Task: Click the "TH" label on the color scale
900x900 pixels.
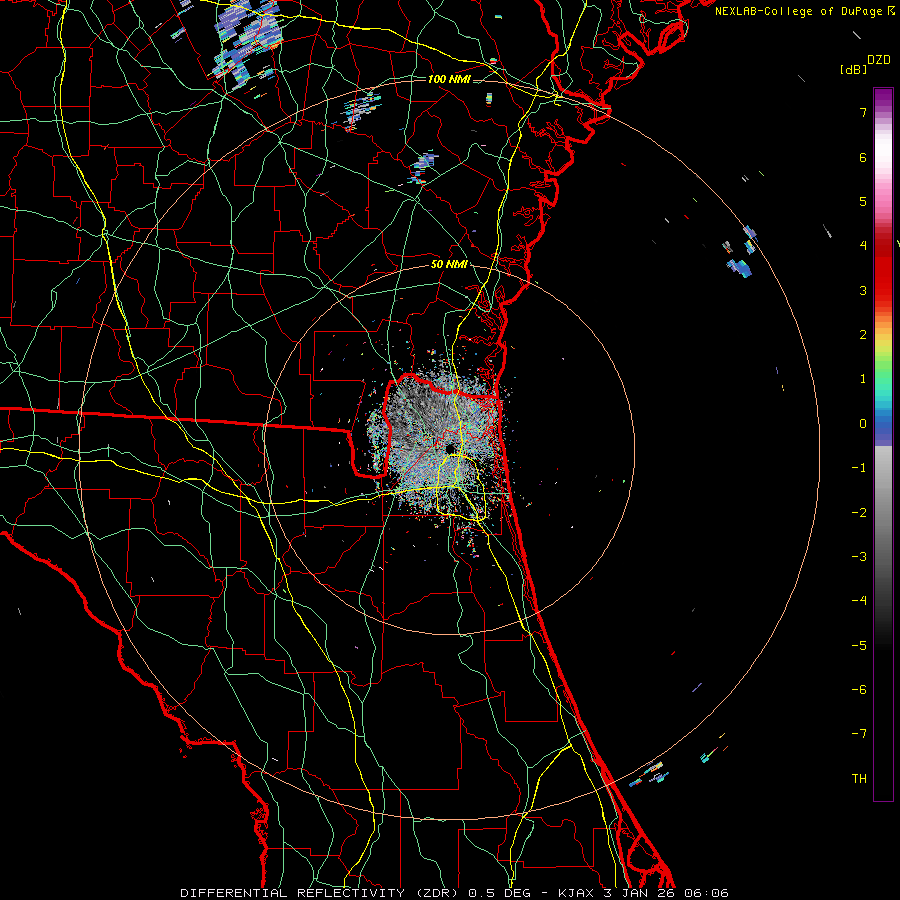Action: coord(859,779)
